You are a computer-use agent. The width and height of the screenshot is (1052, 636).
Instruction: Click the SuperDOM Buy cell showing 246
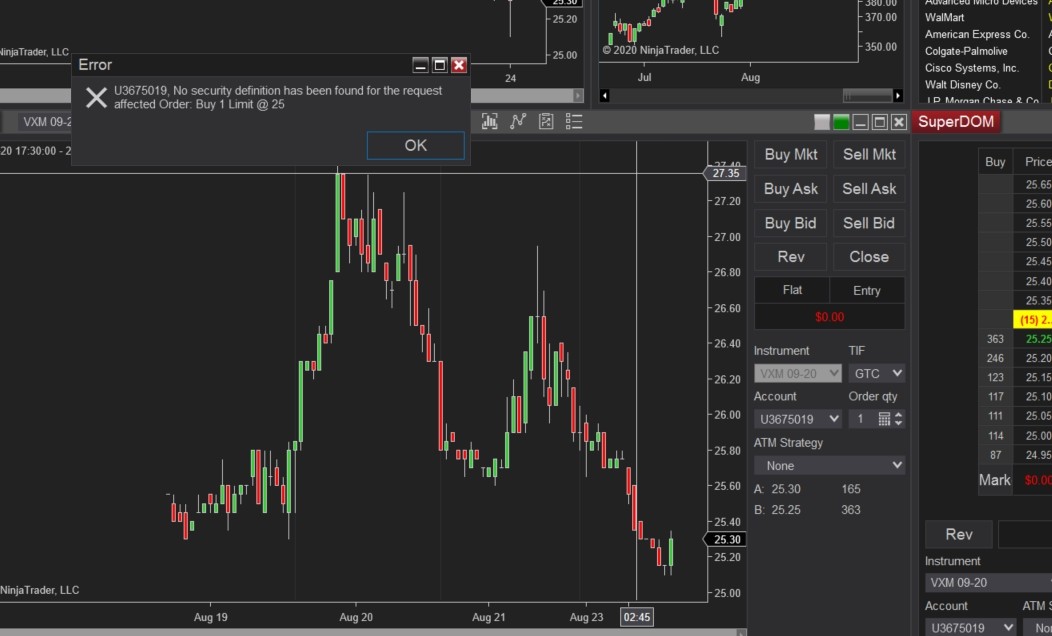996,359
